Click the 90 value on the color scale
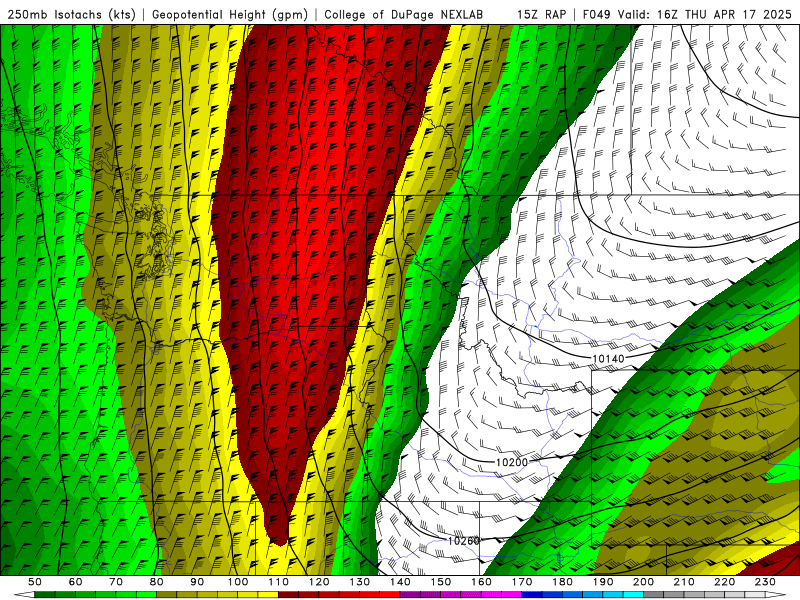 (197, 582)
